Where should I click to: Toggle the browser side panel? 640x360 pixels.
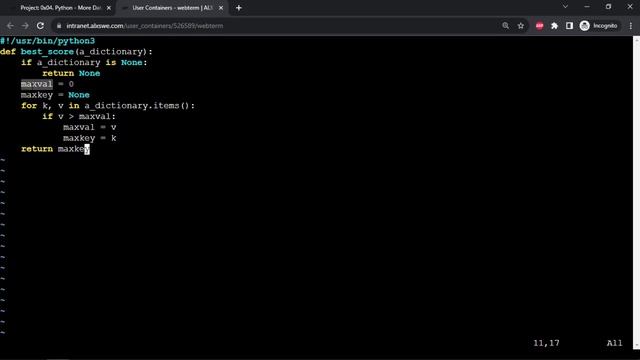click(x=569, y=26)
